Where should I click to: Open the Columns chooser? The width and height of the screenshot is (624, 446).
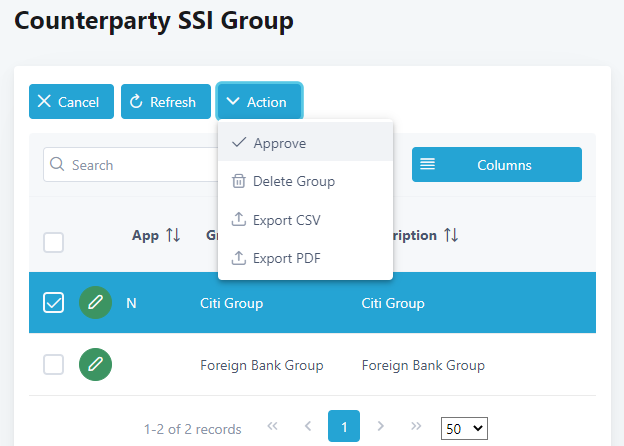(496, 165)
